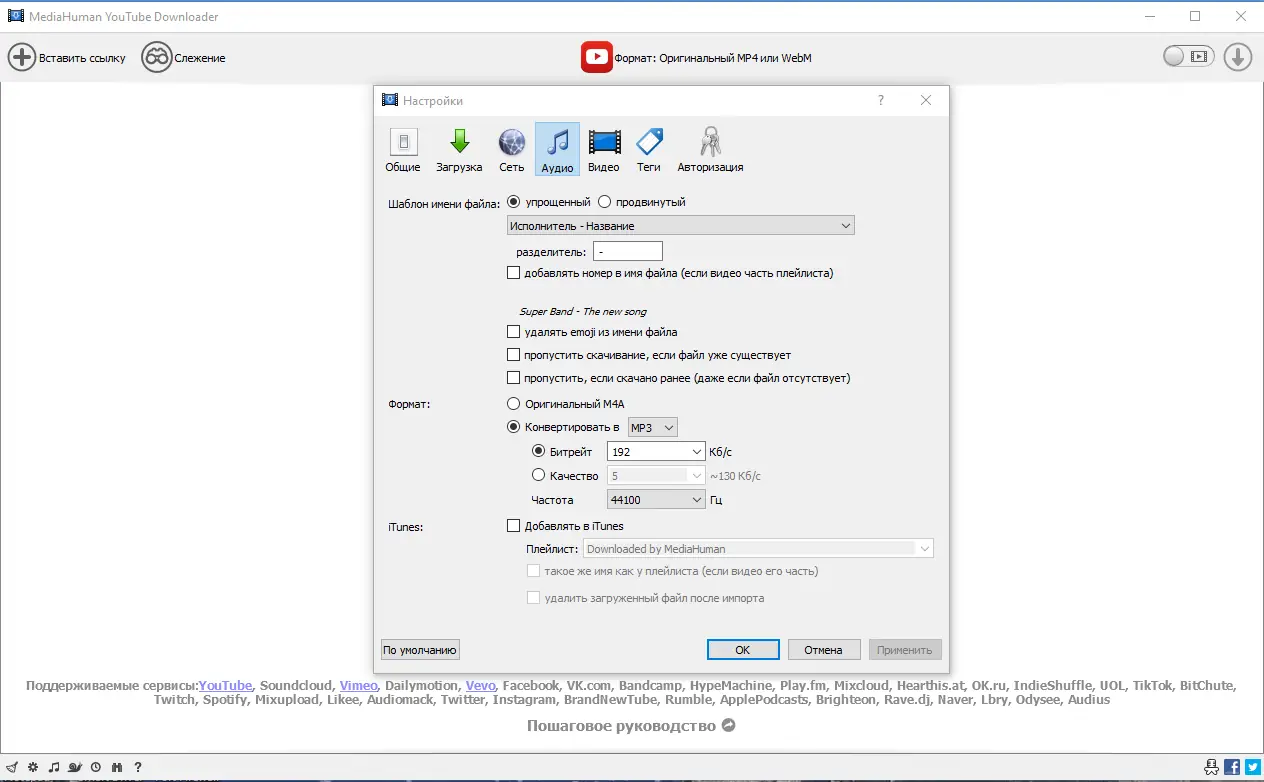Screen dimensions: 1264x782
Task: Check пропустить скачивание, если файл уже существует
Action: pyautogui.click(x=514, y=355)
